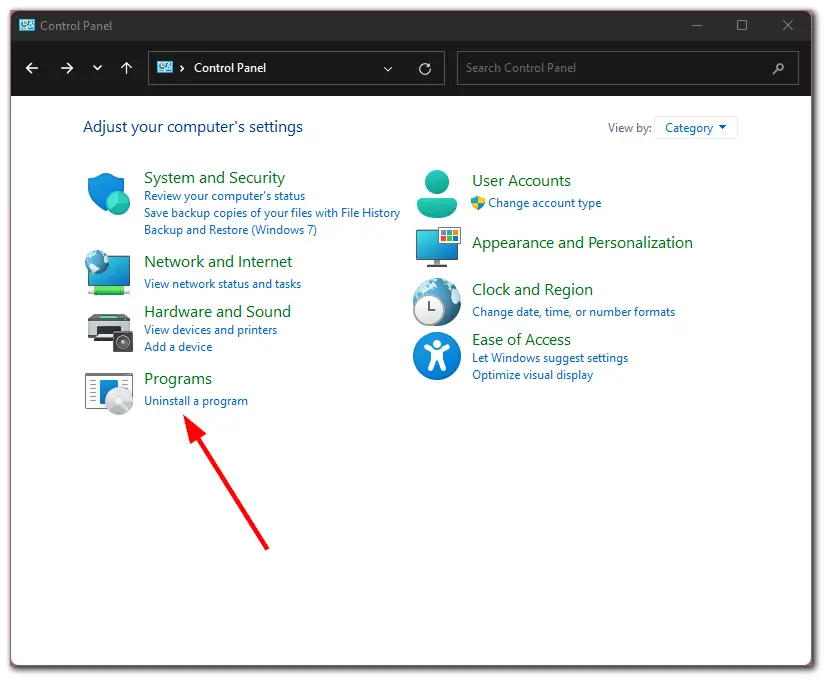Go forward with the right arrow
The width and height of the screenshot is (830, 684).
(x=67, y=68)
